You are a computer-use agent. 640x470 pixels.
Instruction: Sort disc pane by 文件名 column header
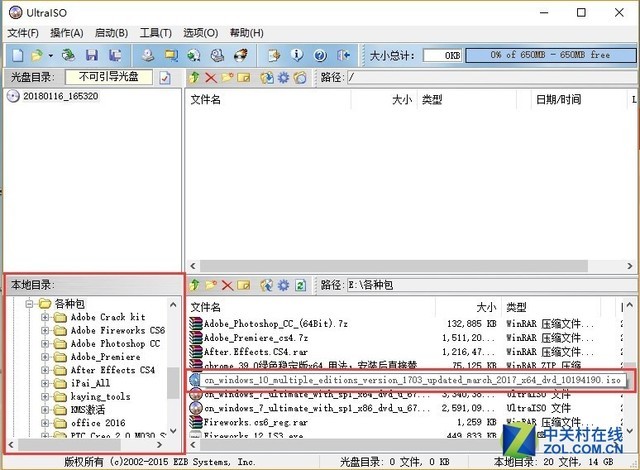tap(205, 100)
